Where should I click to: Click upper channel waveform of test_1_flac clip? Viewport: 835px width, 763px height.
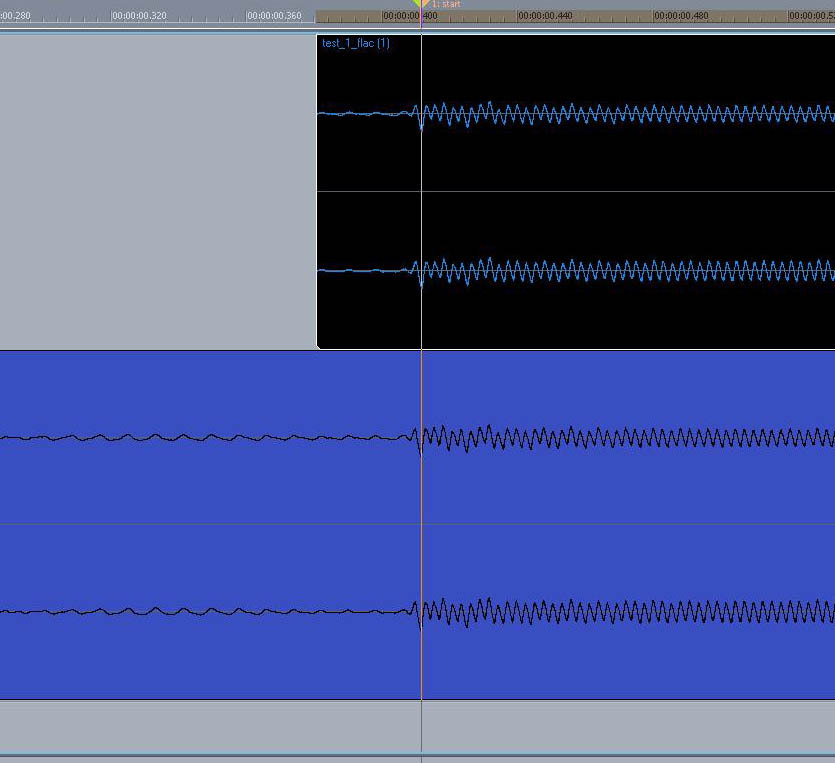600,113
